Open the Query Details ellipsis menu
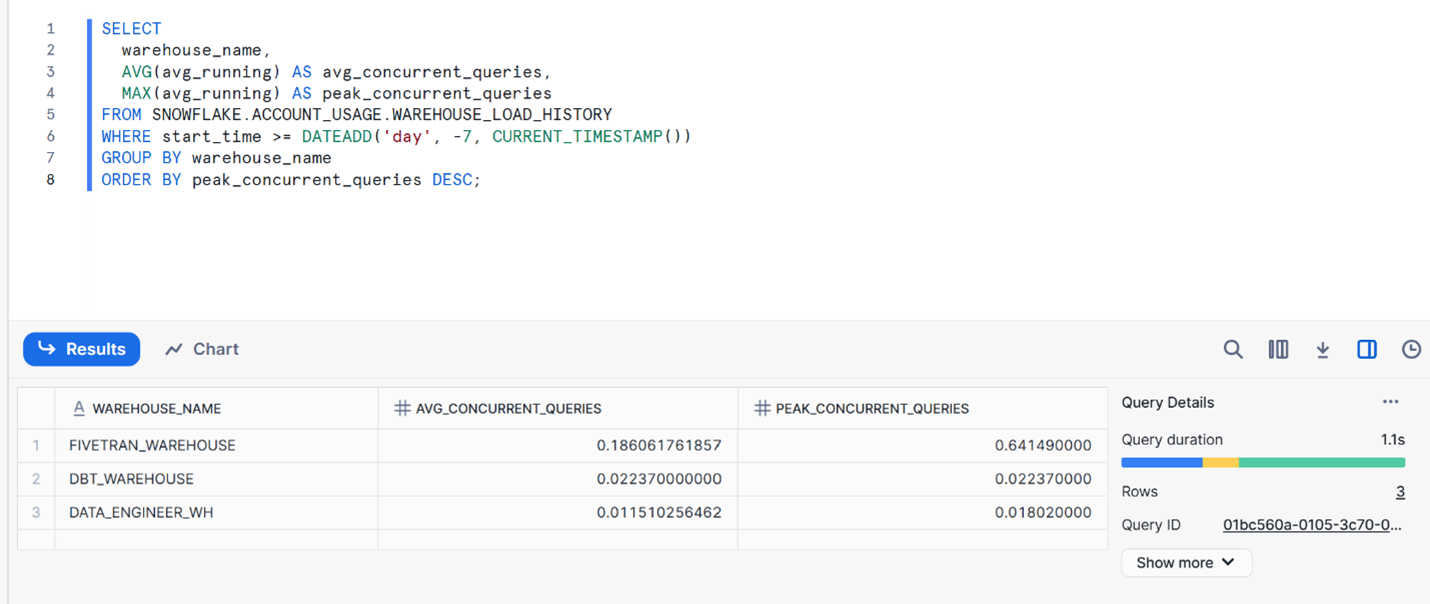Viewport: 1430px width, 604px height. tap(1390, 402)
